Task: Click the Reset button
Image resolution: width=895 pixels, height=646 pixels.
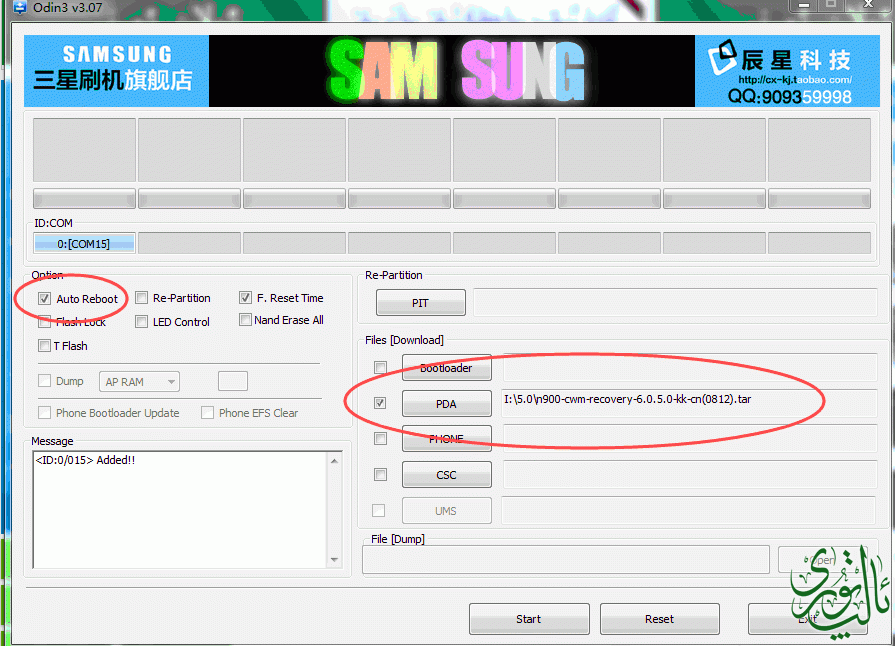Action: click(659, 619)
